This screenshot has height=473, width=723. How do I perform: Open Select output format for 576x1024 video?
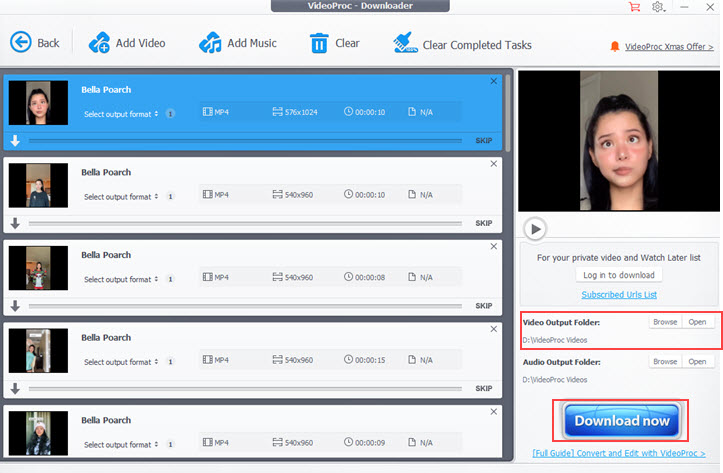121,114
